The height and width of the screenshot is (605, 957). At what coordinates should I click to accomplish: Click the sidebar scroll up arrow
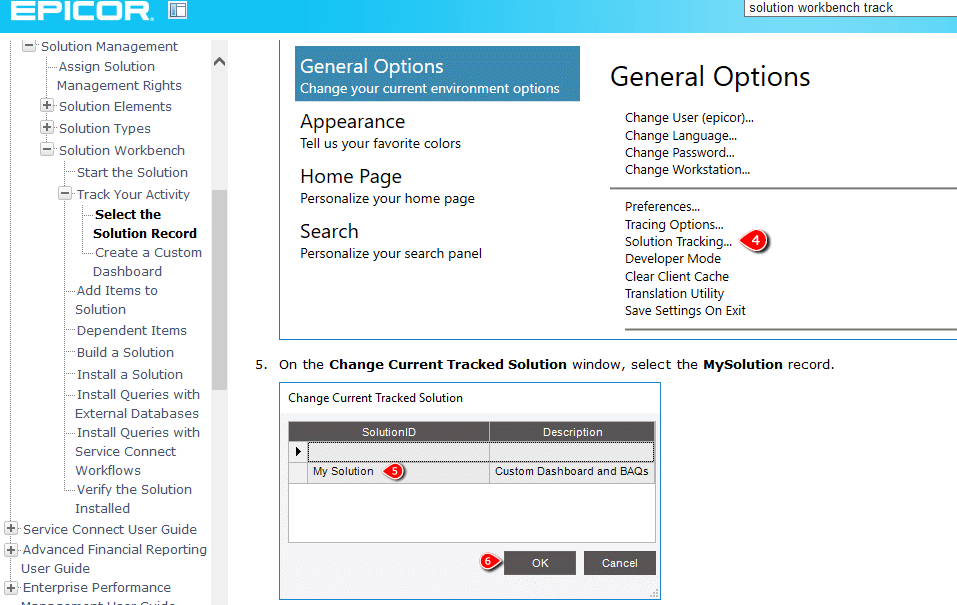pos(219,62)
